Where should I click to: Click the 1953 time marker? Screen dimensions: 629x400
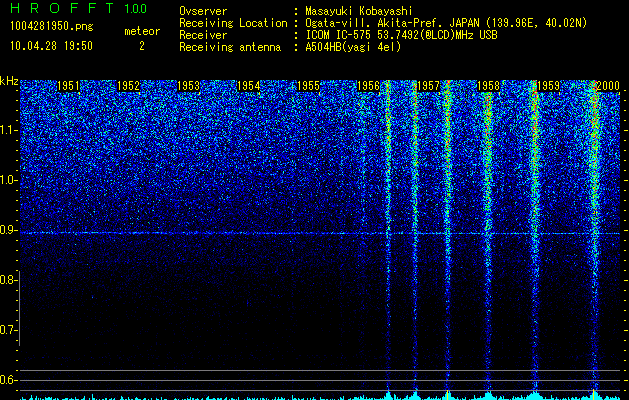[189, 85]
